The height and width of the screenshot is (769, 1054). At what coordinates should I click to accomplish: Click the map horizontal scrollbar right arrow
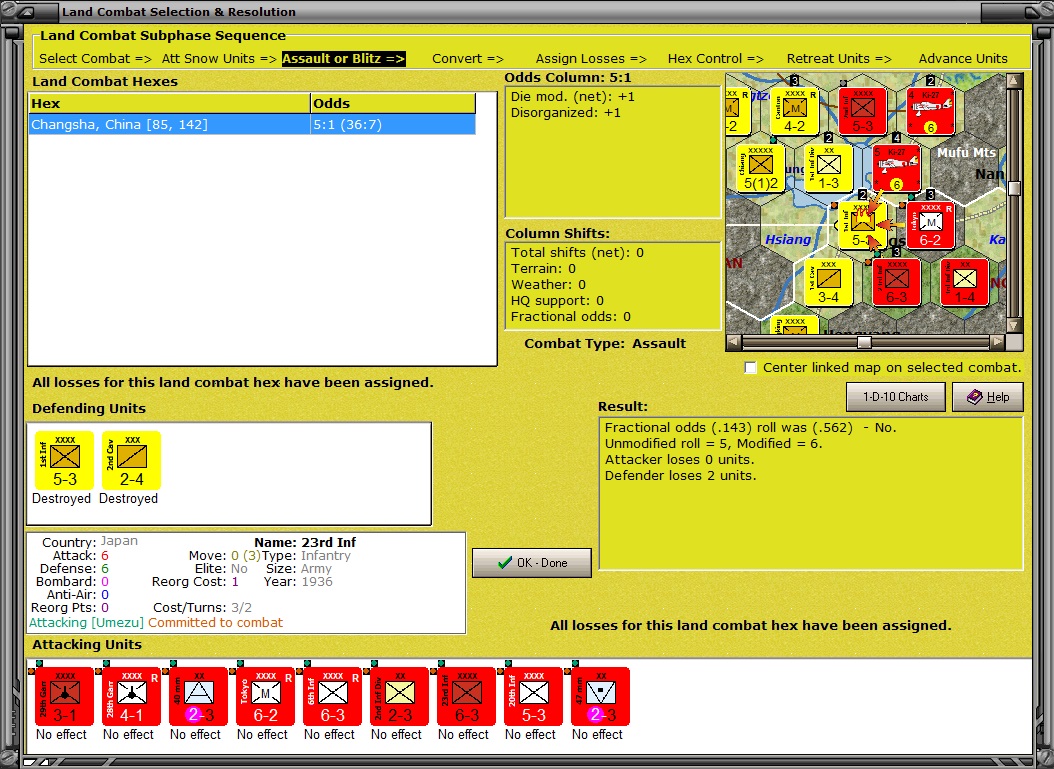click(x=998, y=342)
